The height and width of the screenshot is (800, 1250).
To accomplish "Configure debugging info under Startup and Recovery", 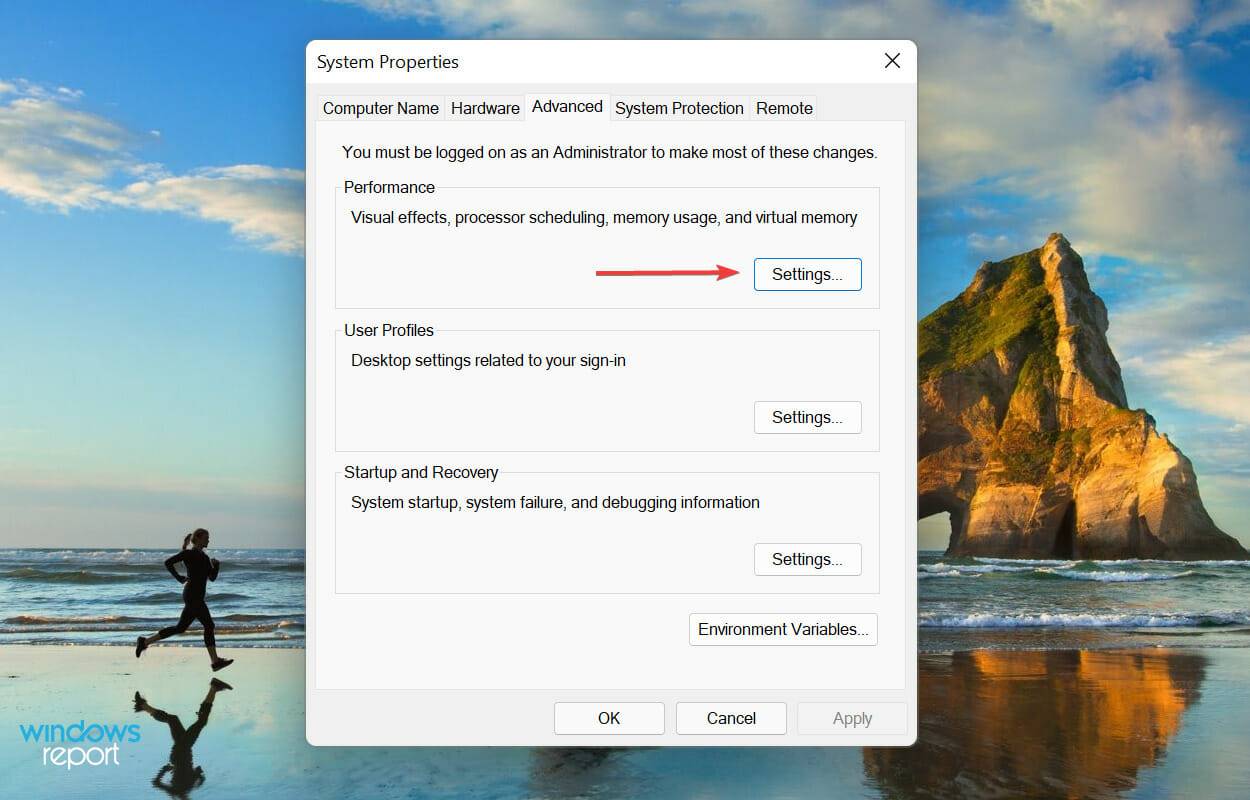I will coord(807,559).
